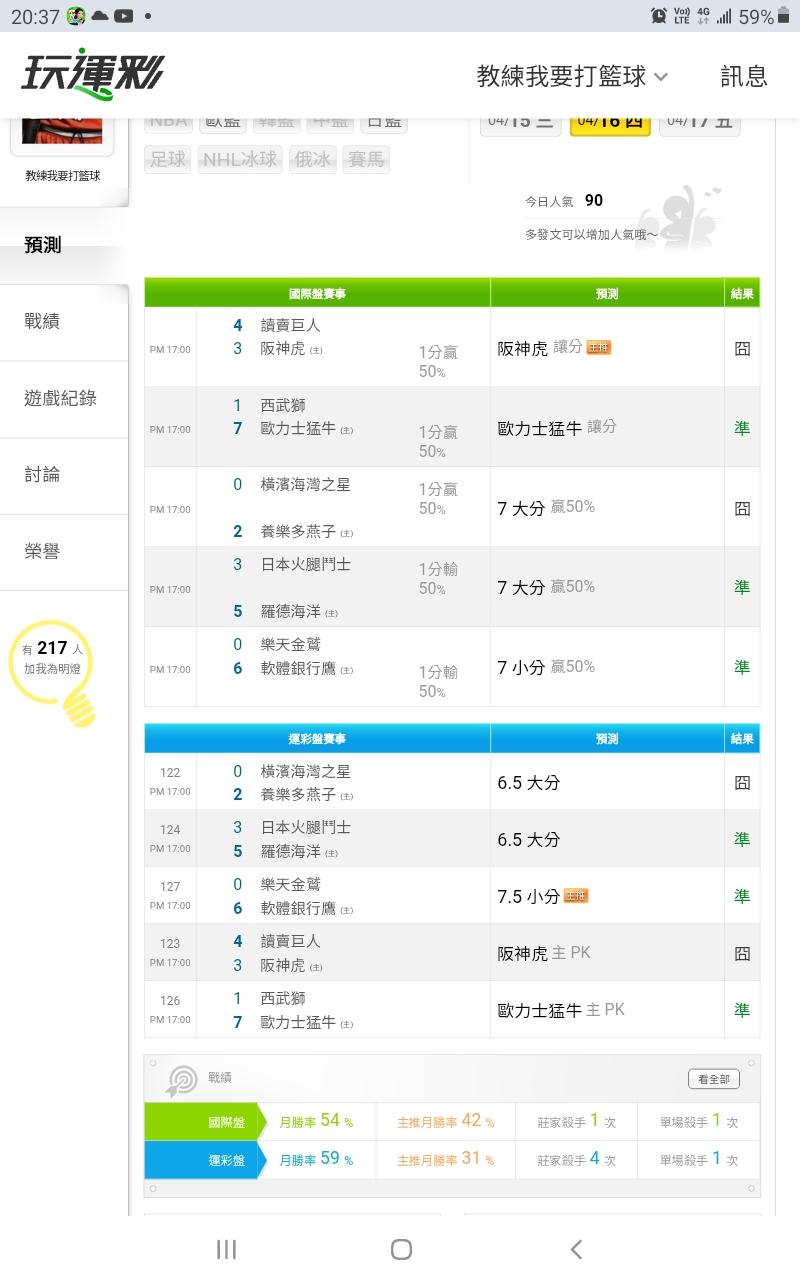Open the 遊戲紀錄 sidebar tab
This screenshot has width=800, height=1280.
tap(61, 398)
